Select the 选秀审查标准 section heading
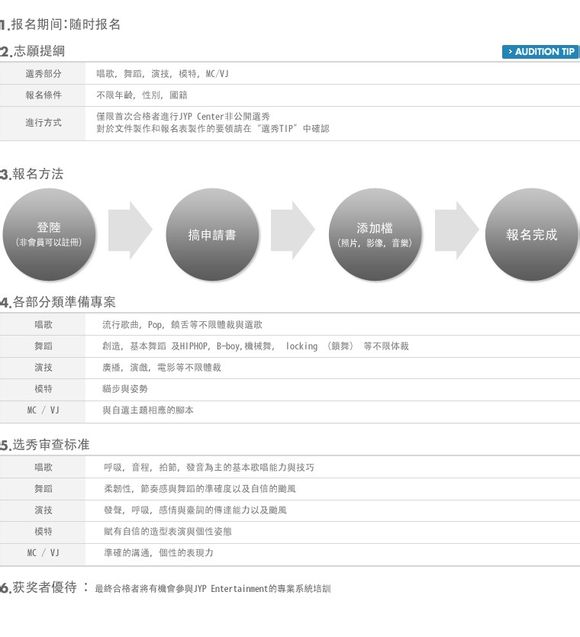 [45, 445]
